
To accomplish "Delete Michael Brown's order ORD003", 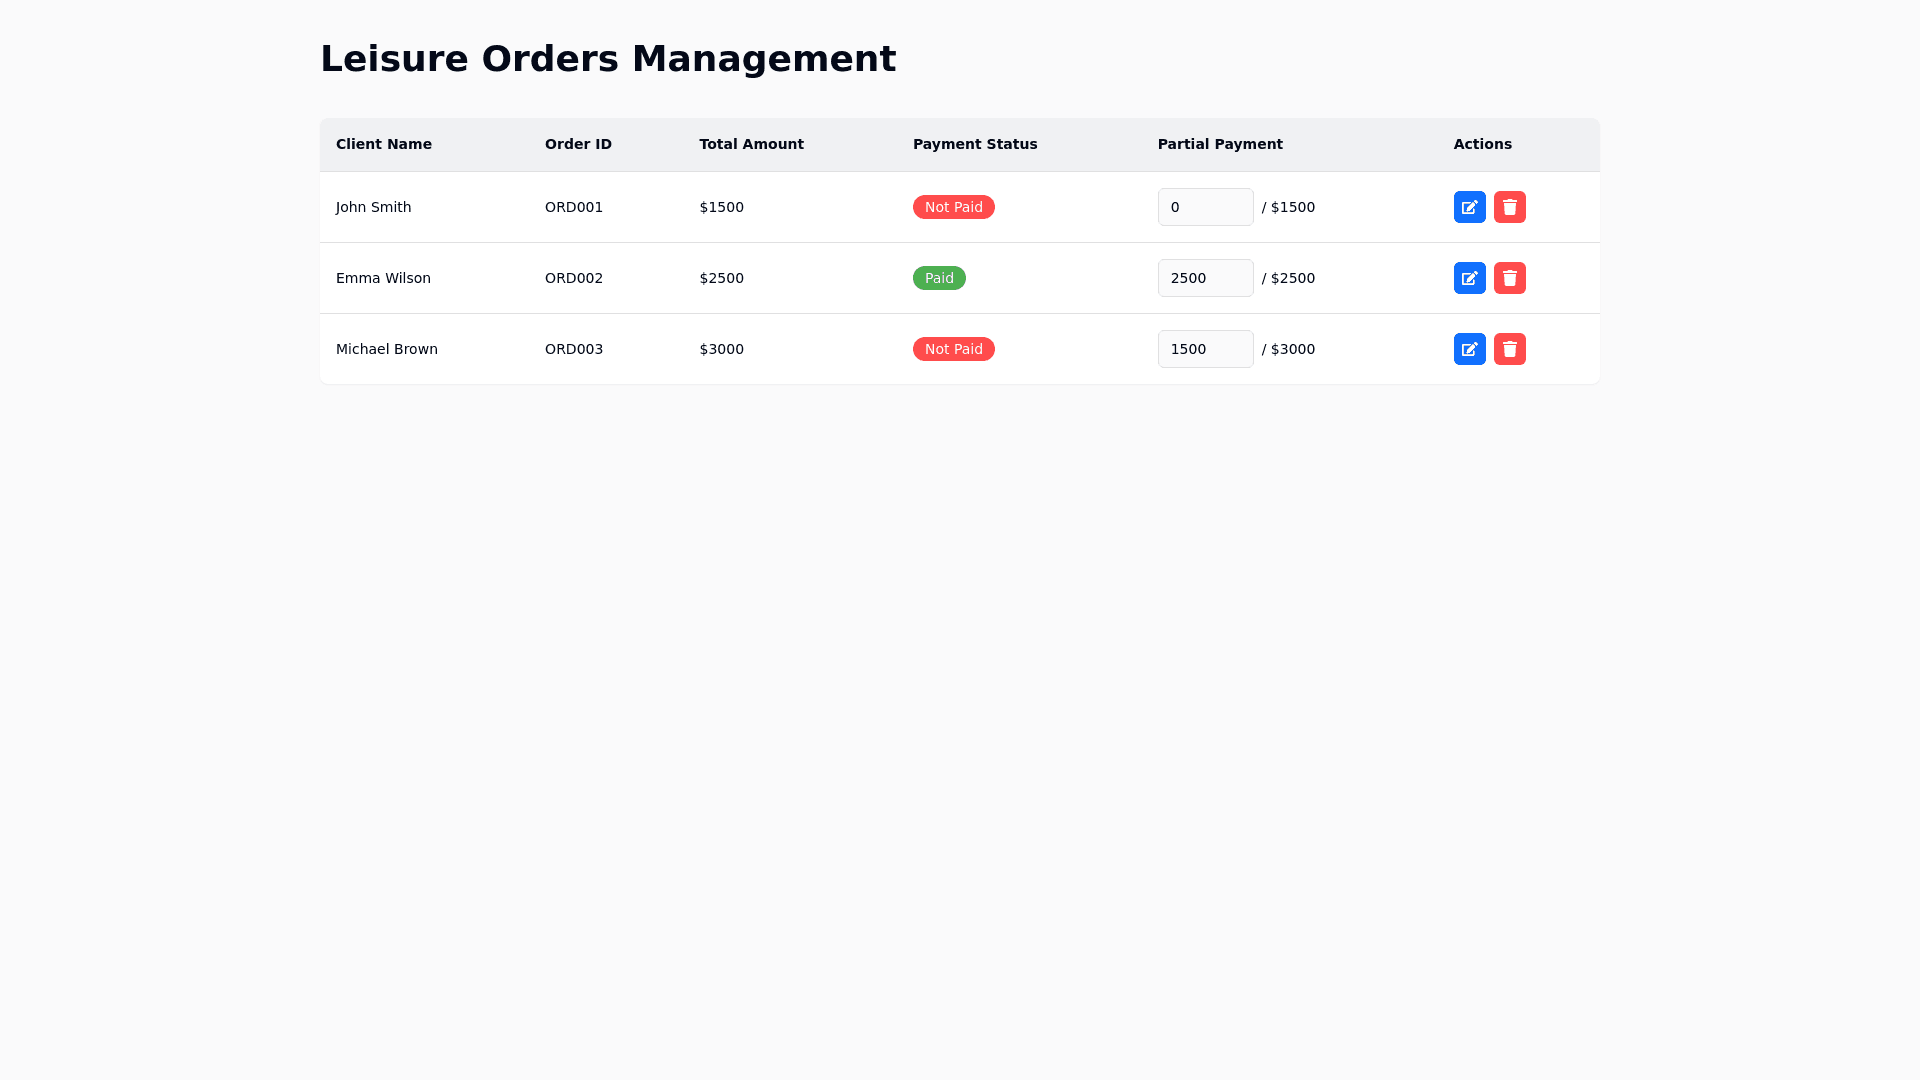I will (1509, 349).
